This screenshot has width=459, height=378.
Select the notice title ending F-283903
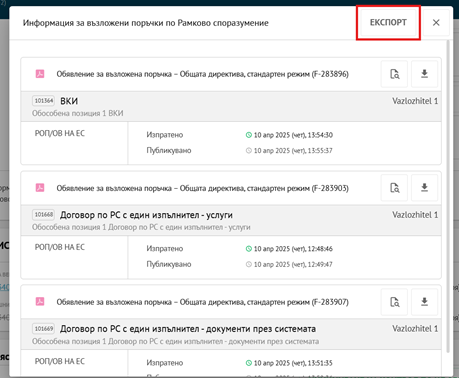click(202, 188)
